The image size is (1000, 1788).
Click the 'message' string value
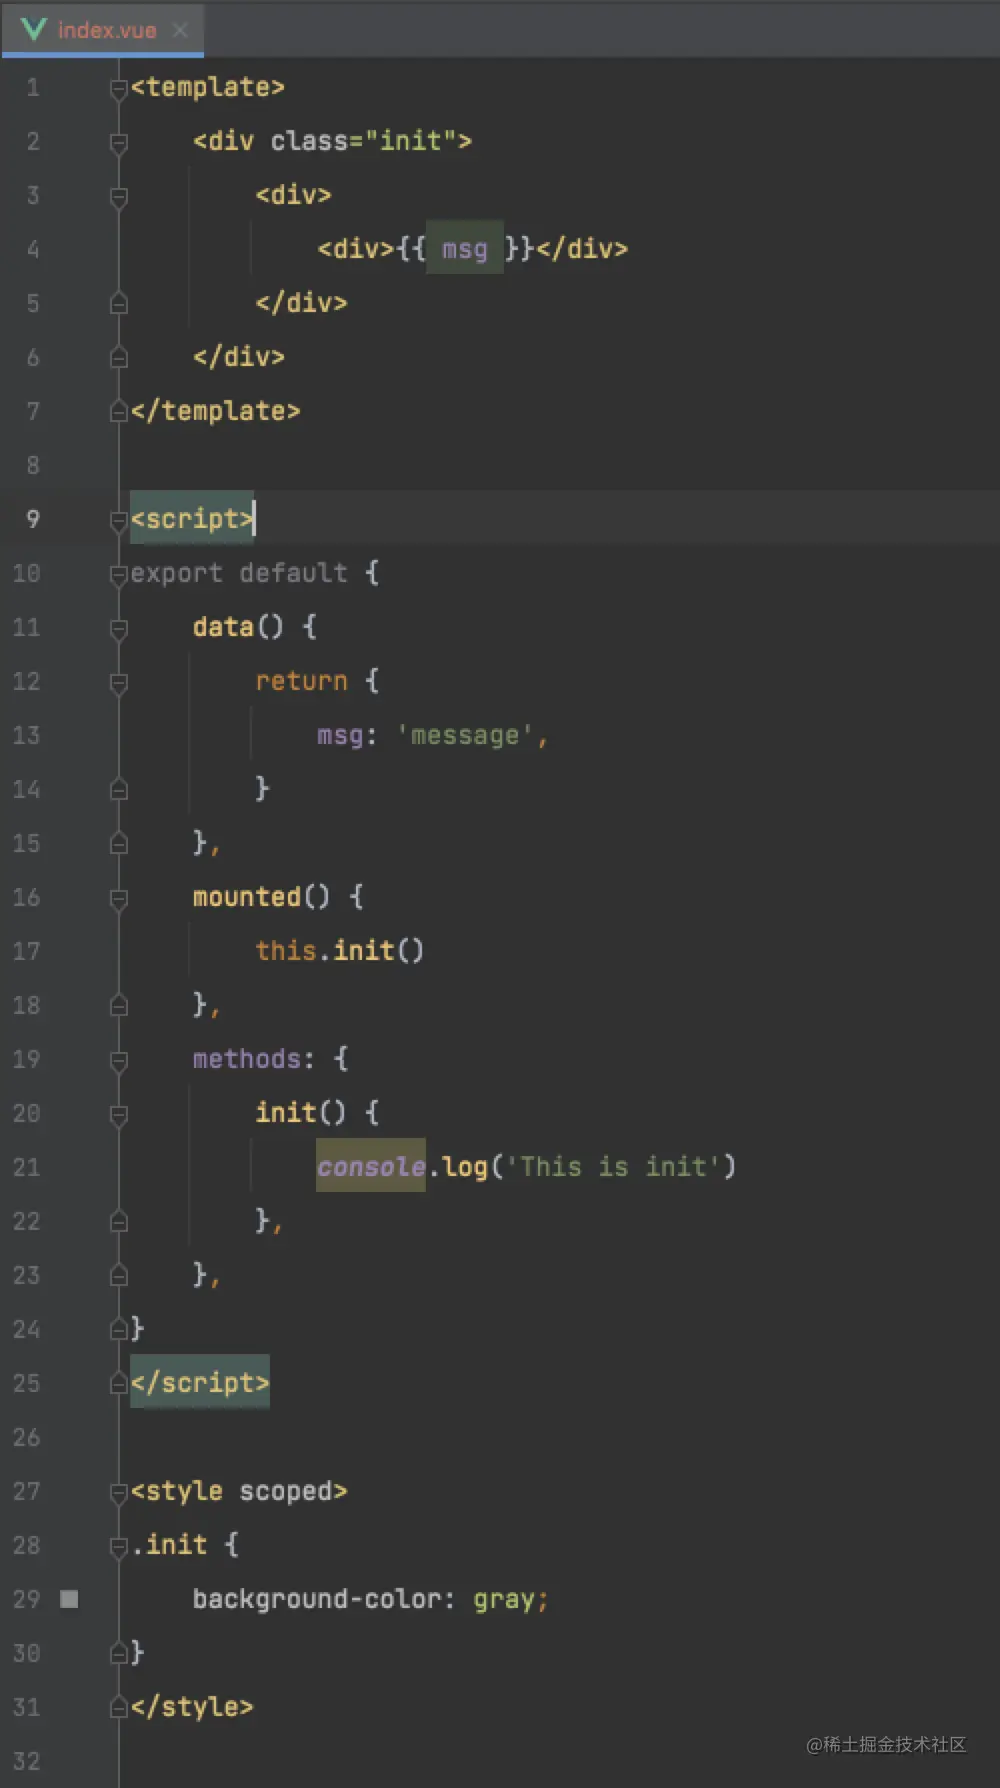point(465,735)
